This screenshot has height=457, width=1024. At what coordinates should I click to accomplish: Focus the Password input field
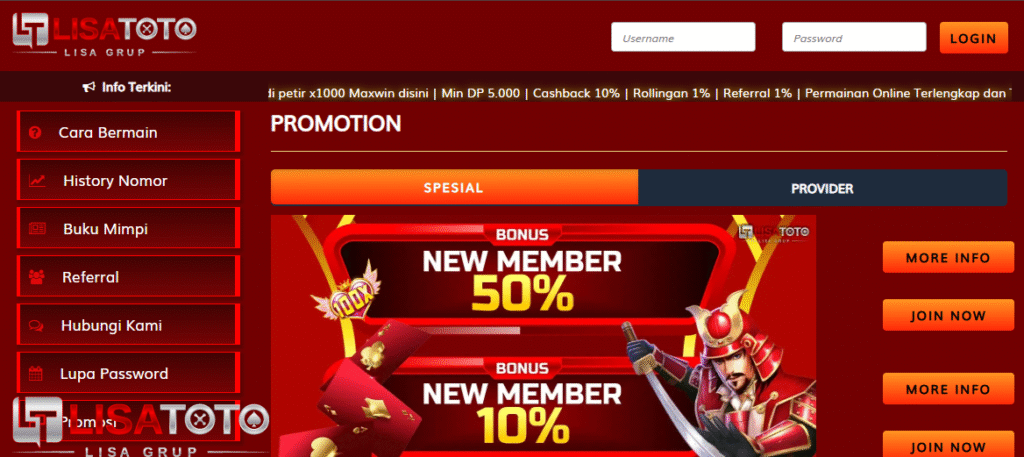coord(854,37)
